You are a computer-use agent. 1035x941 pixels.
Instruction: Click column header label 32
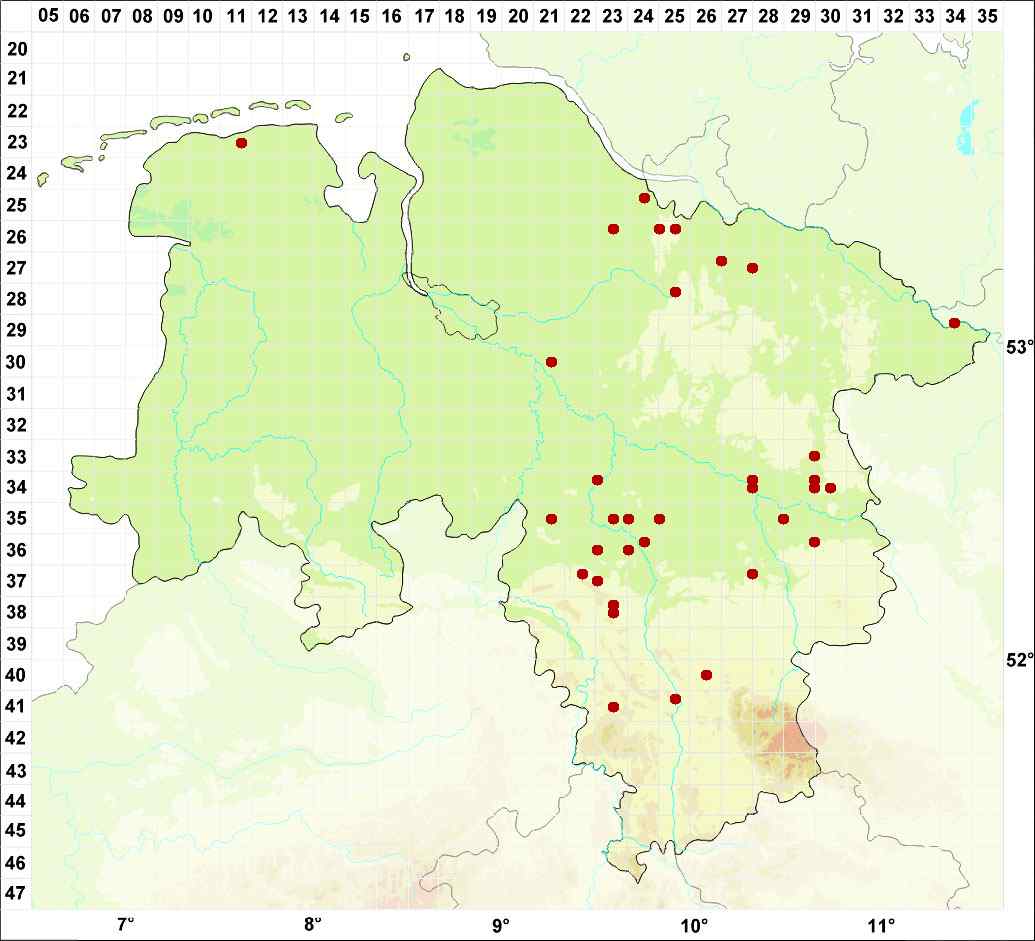pyautogui.click(x=893, y=15)
